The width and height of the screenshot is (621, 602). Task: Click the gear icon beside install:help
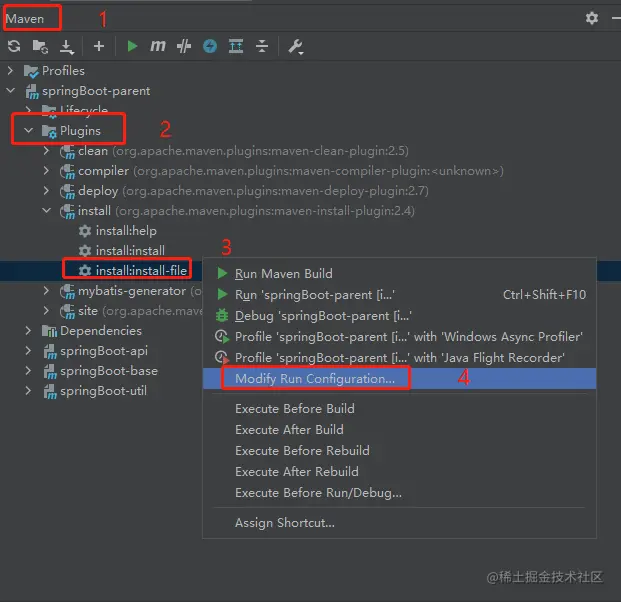85,231
